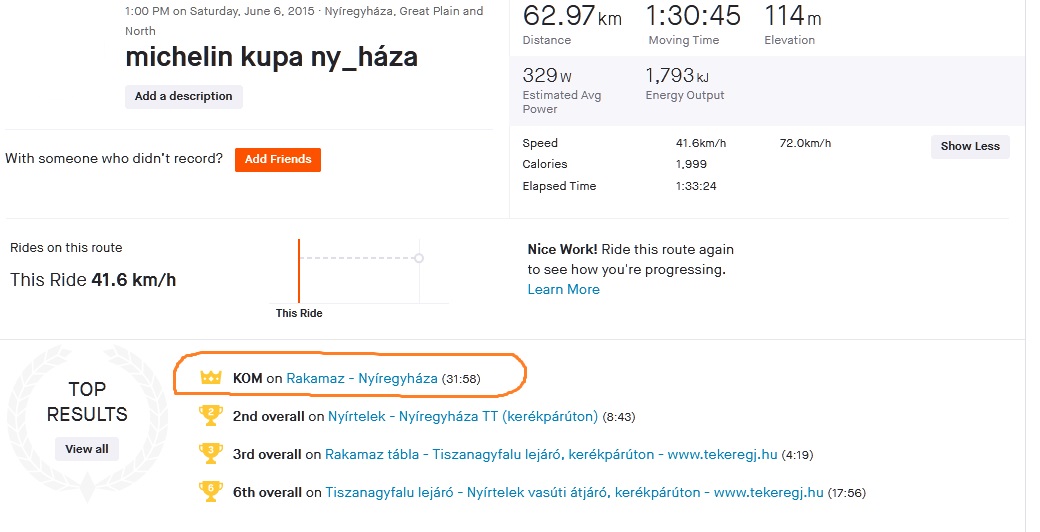Image resolution: width=1040 pixels, height=532 pixels.
Task: Click the orange This Ride bar in chart
Action: (x=298, y=270)
